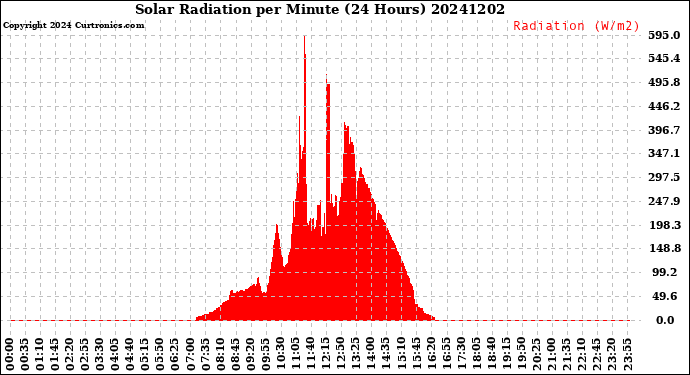Click the 05:50 time label
The image size is (690, 375).
[x=160, y=355]
